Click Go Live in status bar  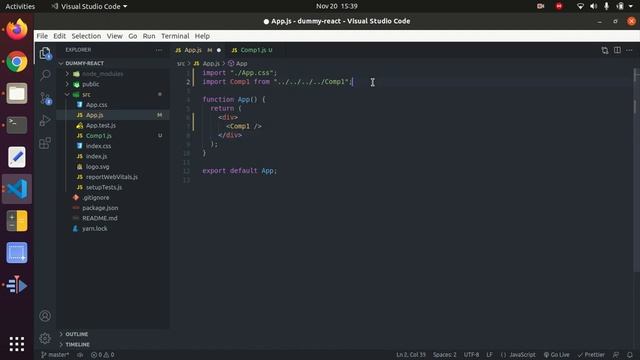(x=556, y=355)
